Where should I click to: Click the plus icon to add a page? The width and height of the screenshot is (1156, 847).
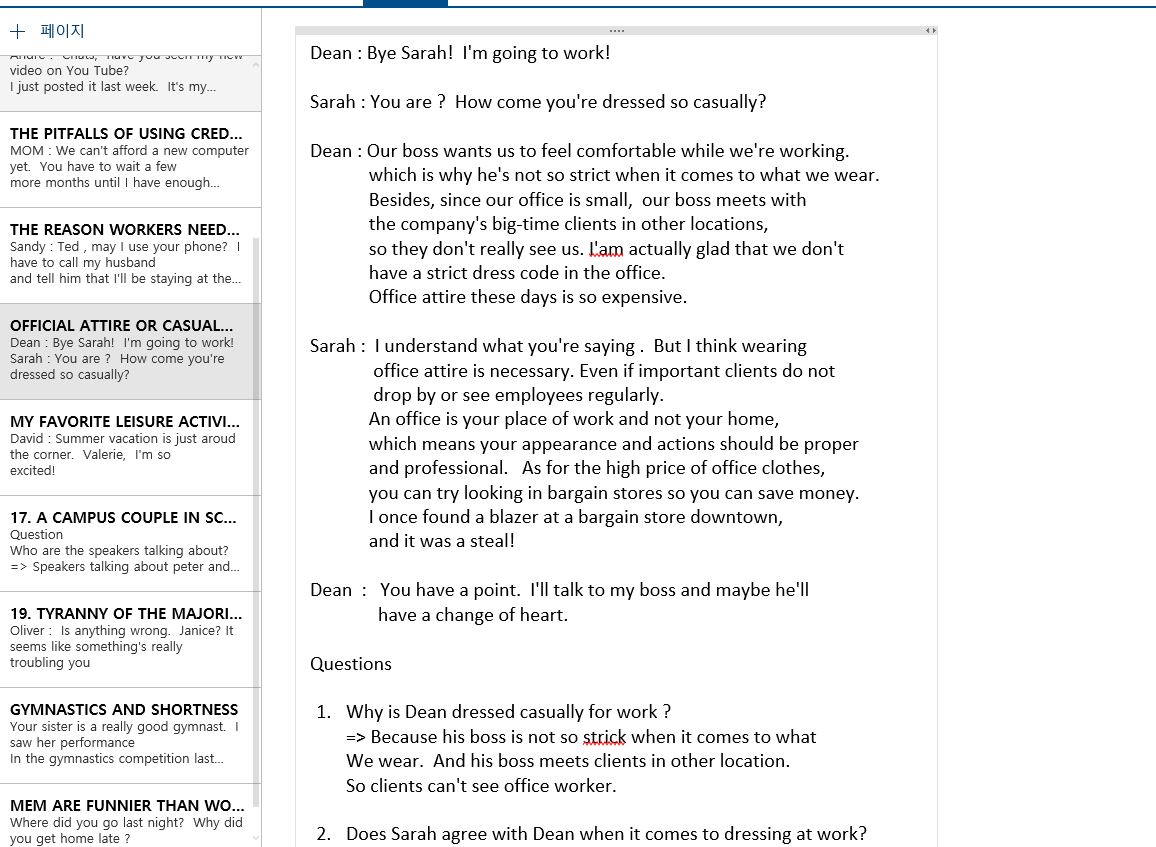(x=17, y=31)
